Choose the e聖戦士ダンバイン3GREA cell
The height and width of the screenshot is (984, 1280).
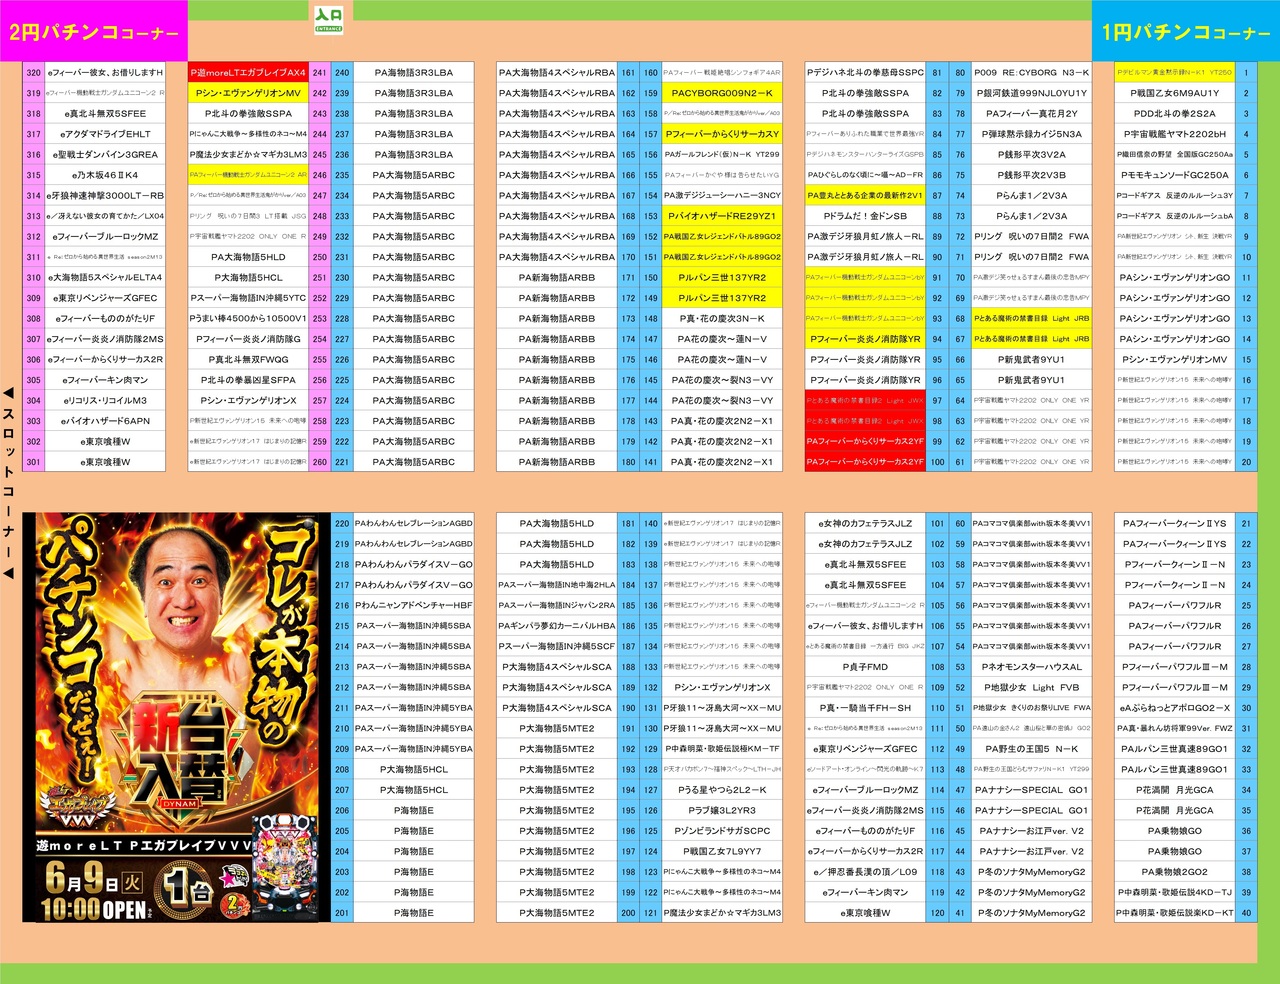tap(104, 155)
